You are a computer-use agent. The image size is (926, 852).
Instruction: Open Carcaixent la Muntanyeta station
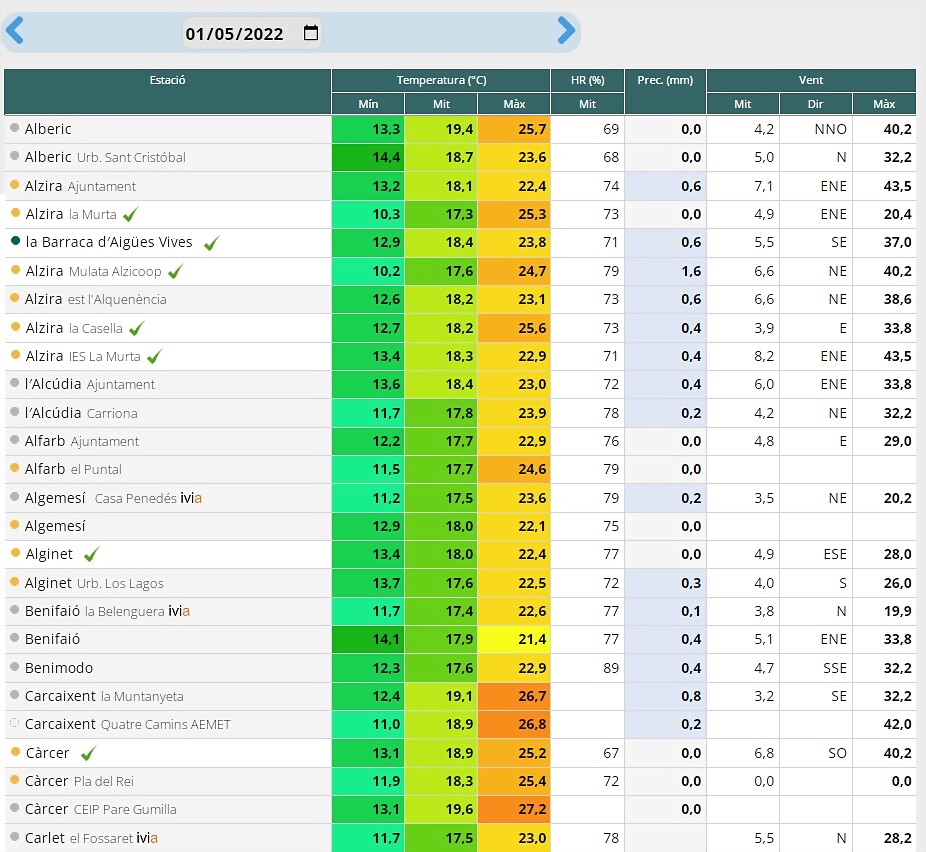104,697
